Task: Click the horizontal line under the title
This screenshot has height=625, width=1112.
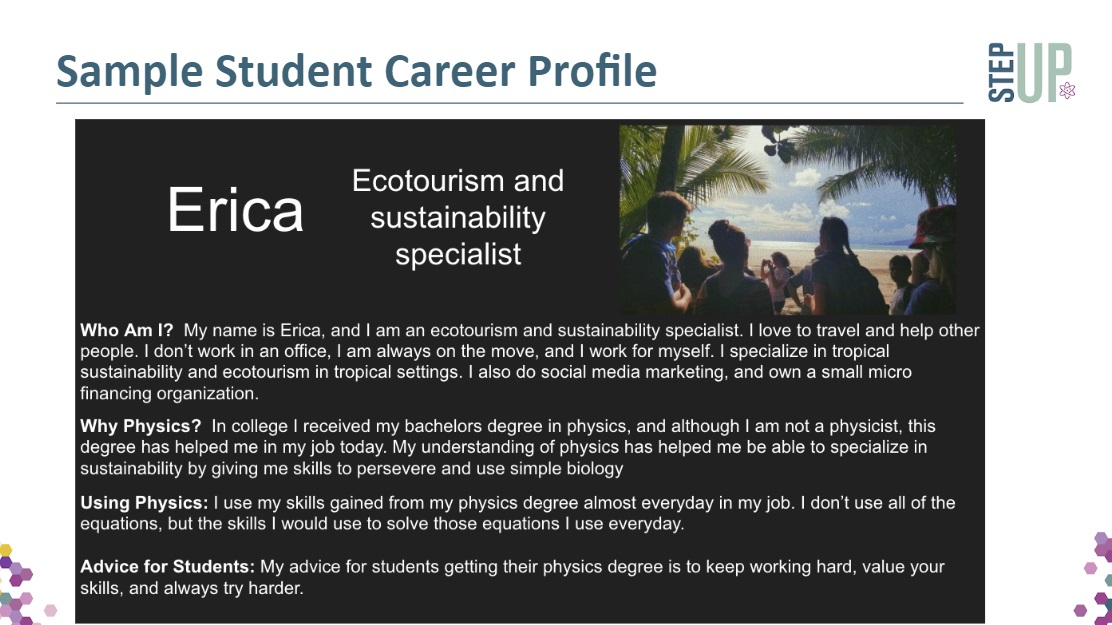Action: (x=509, y=103)
